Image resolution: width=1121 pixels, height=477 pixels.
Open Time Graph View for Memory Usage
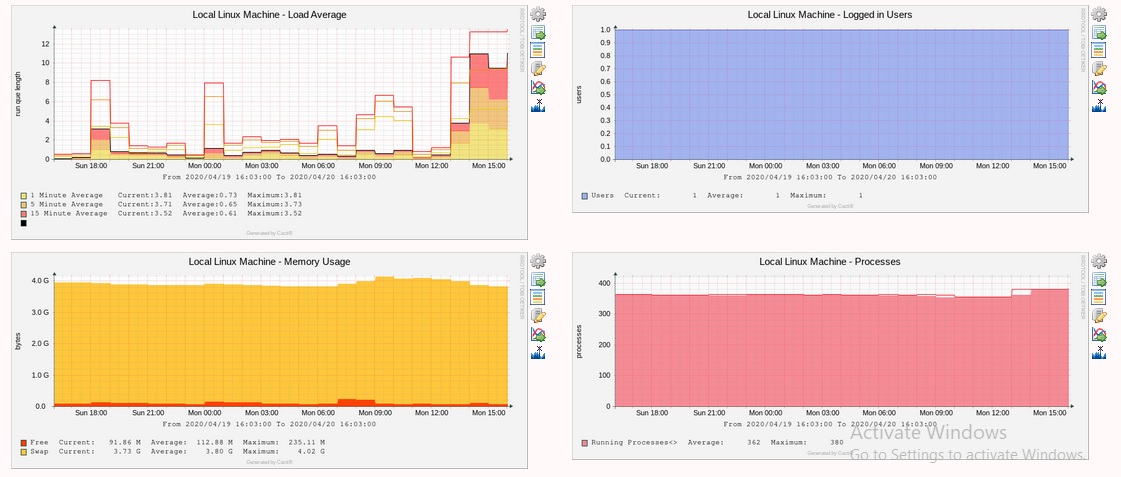click(x=538, y=298)
